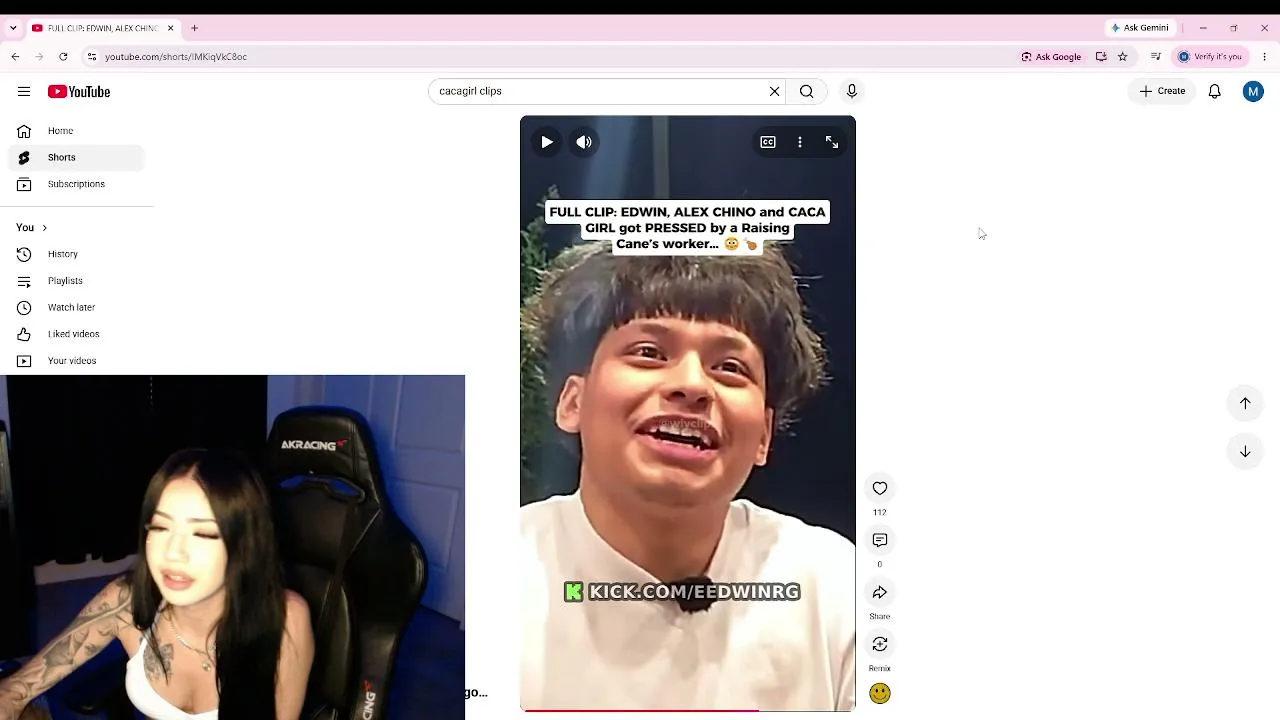Screen dimensions: 1280x720
Task: Select Shorts in the sidebar
Action: point(76,157)
